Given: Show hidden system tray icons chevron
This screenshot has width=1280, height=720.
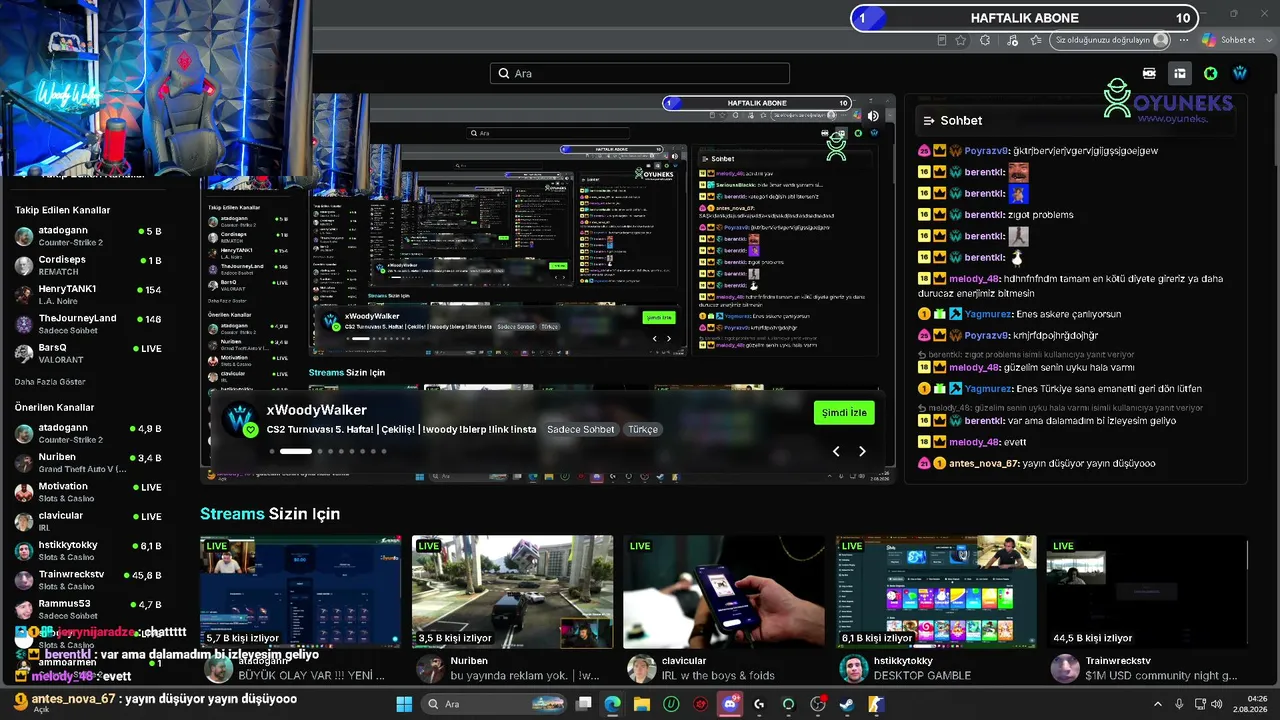Looking at the screenshot, I should point(1158,704).
